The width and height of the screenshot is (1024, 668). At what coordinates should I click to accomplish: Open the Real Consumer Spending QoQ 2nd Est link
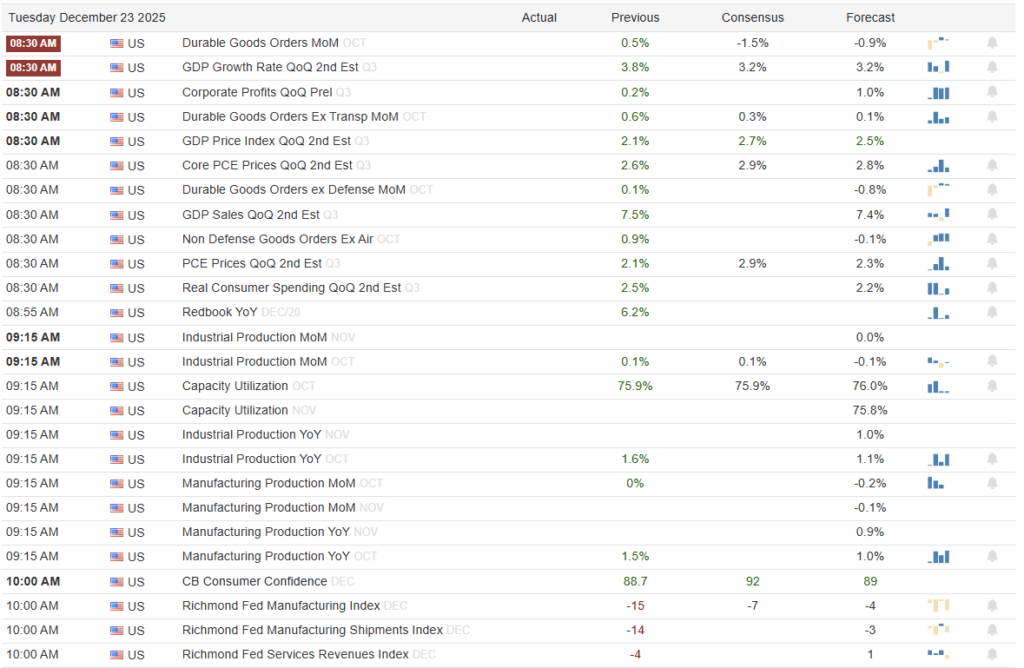pyautogui.click(x=291, y=288)
